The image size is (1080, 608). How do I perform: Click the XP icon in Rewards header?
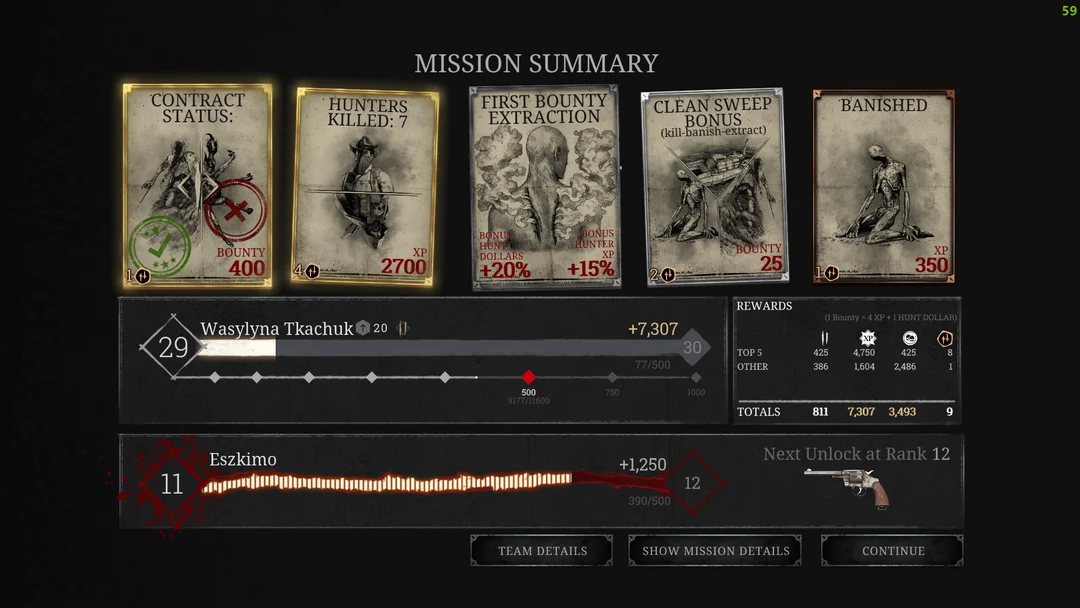click(x=867, y=338)
